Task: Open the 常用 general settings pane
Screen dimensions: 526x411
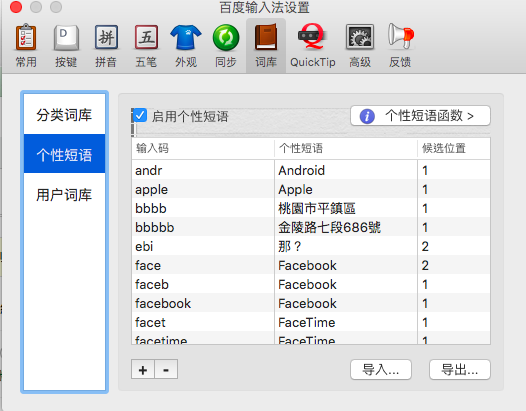Action: 26,46
